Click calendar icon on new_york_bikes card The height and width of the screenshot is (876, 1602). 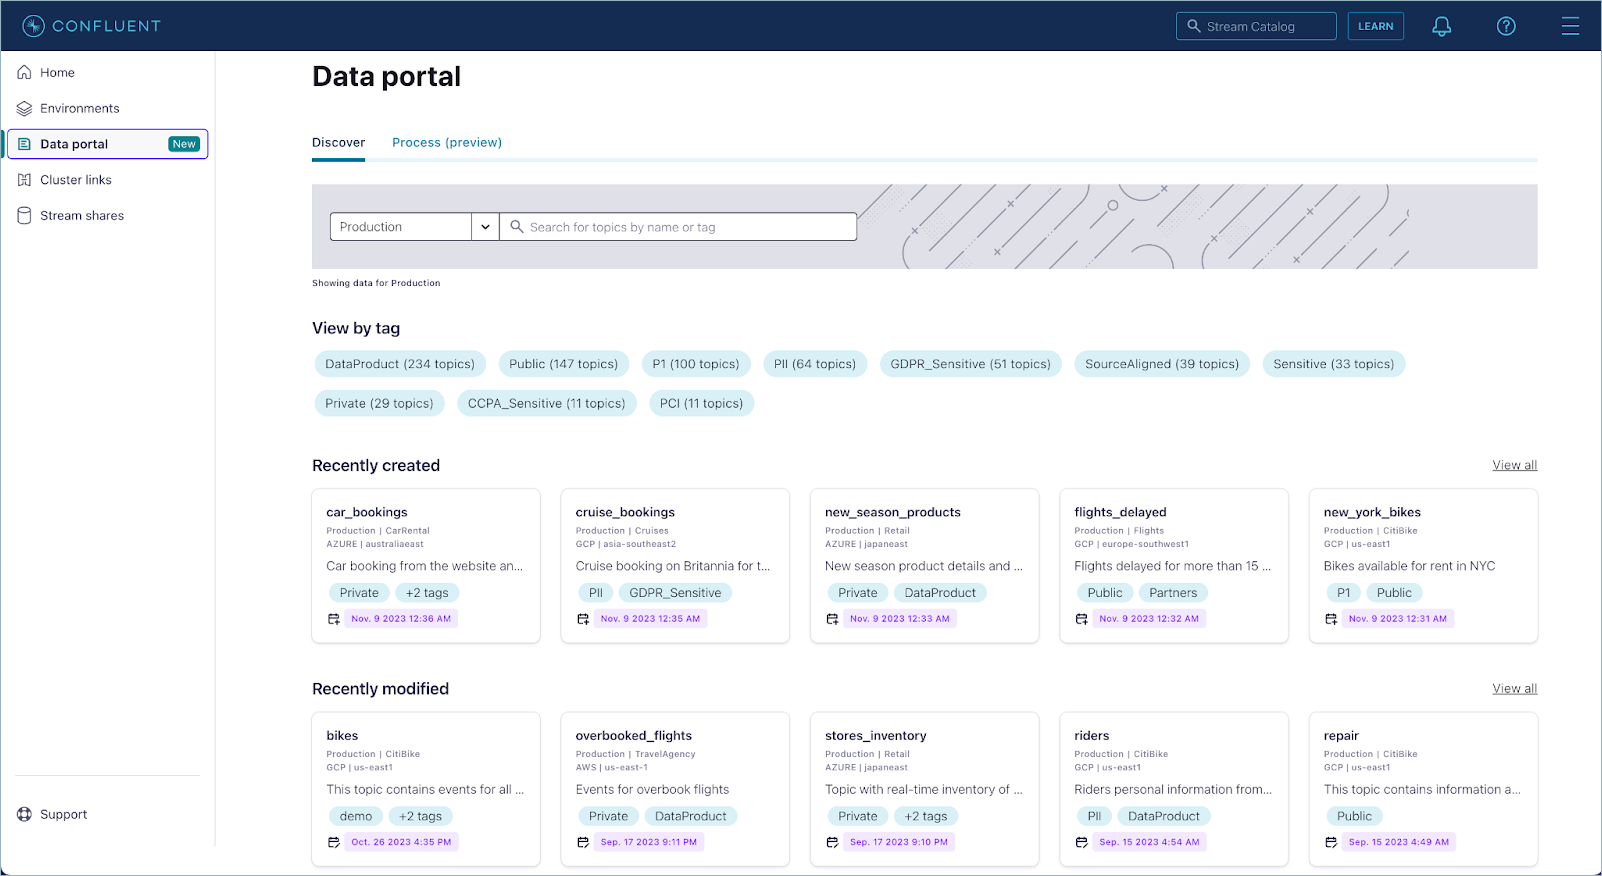tap(1331, 619)
